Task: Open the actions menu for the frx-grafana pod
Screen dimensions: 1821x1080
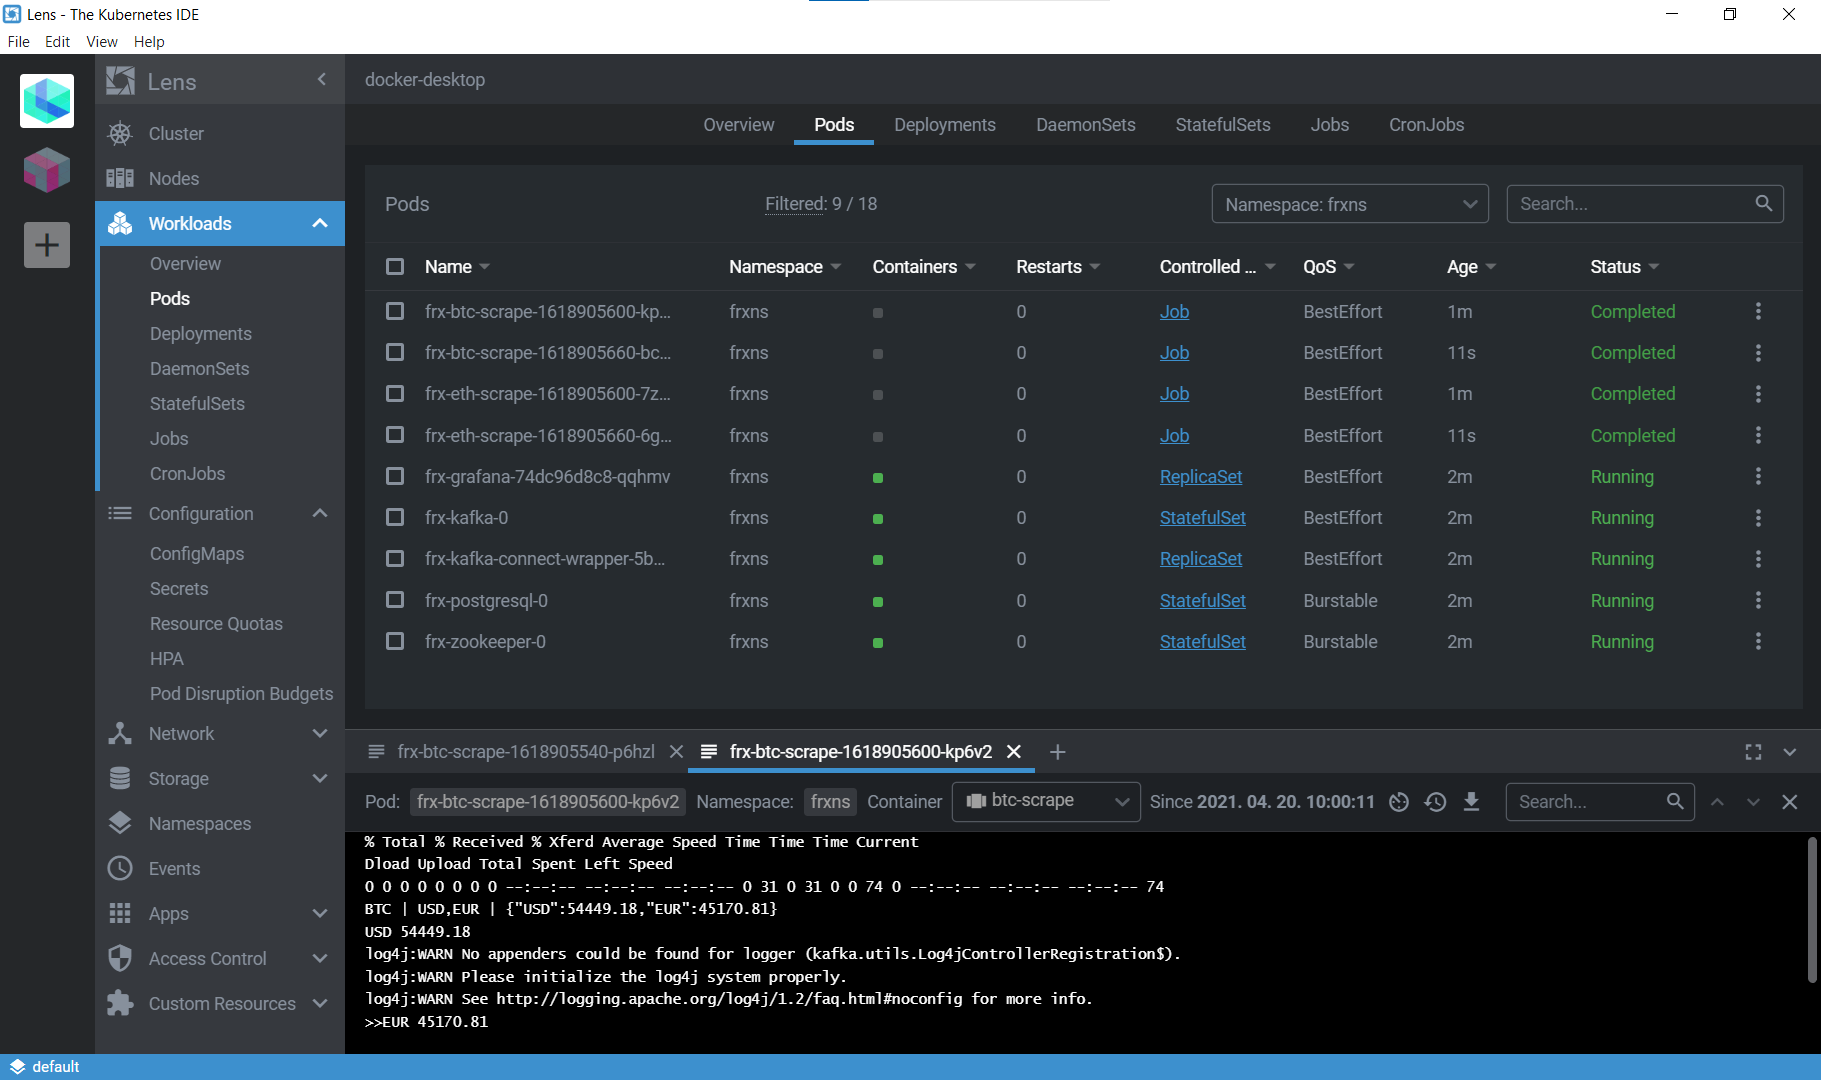Action: click(x=1758, y=477)
